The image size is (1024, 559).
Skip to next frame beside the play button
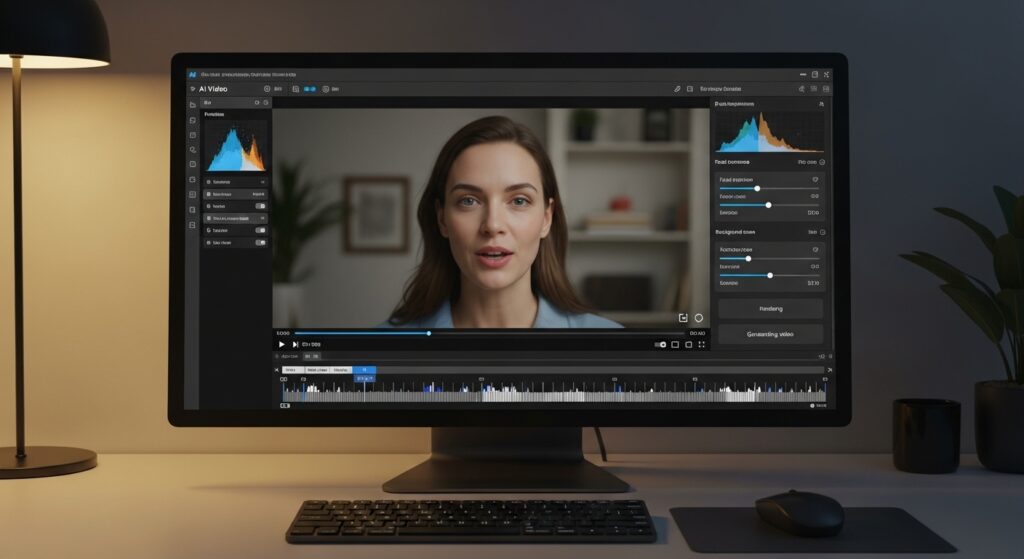[x=295, y=344]
